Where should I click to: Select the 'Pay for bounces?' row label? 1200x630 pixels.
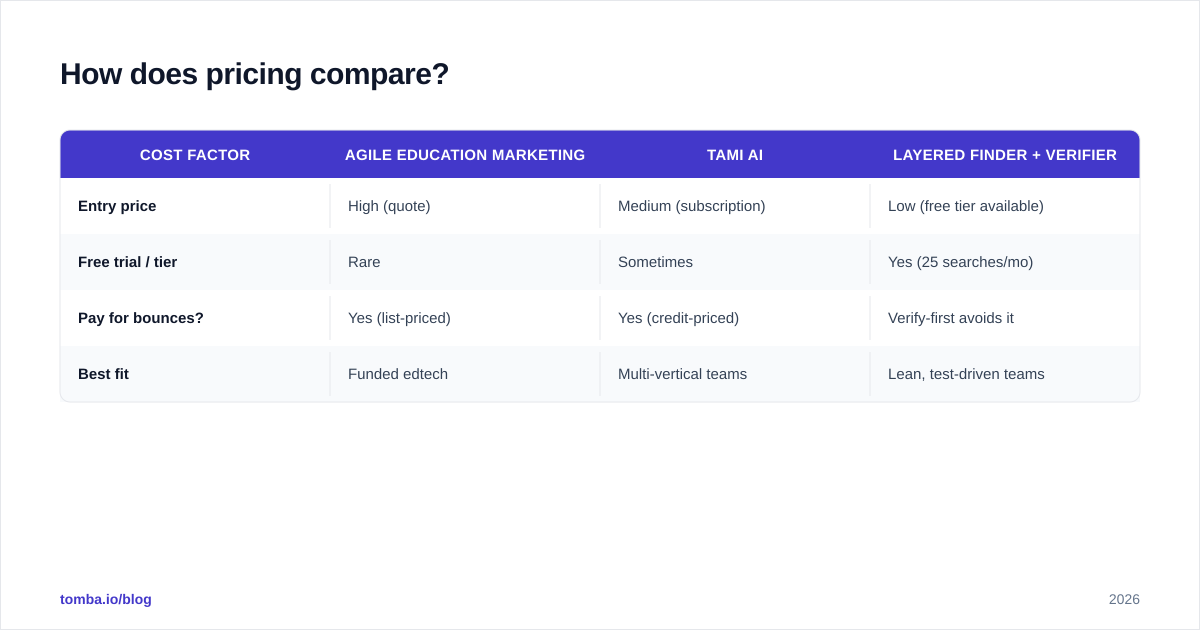pos(141,318)
